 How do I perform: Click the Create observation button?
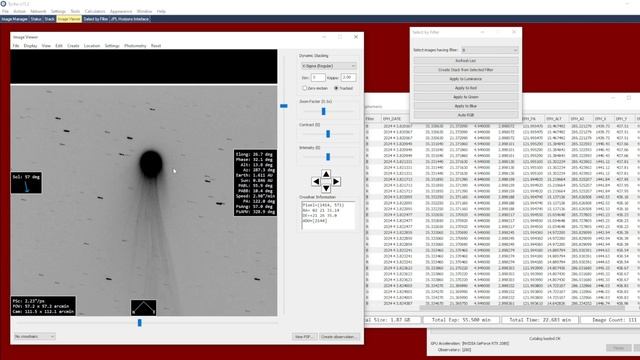tap(338, 337)
